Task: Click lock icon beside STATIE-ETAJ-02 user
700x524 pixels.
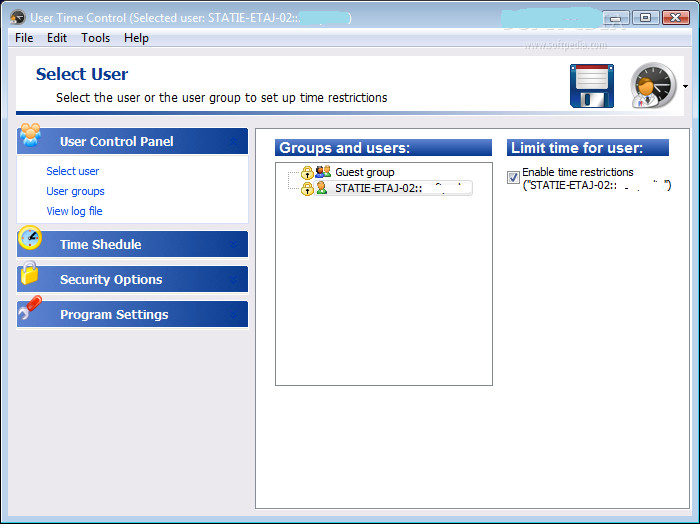Action: coord(307,189)
